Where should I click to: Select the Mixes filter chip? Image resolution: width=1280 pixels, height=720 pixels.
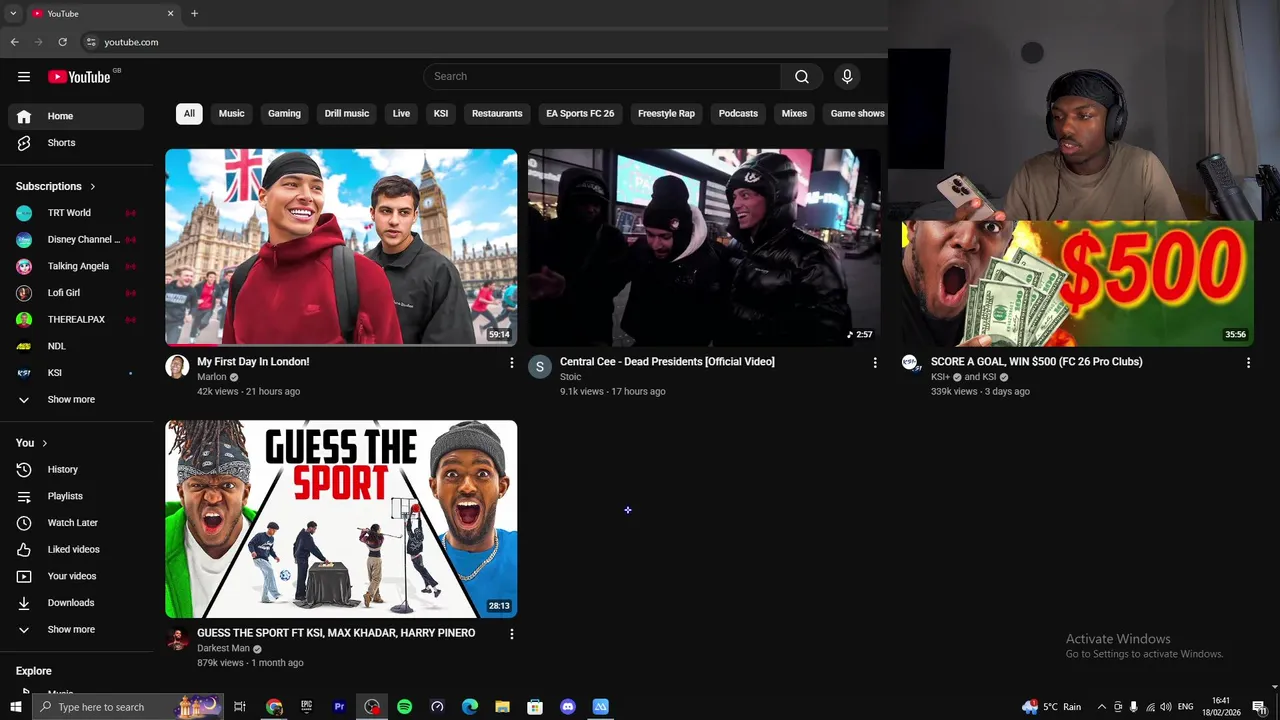pyautogui.click(x=794, y=114)
